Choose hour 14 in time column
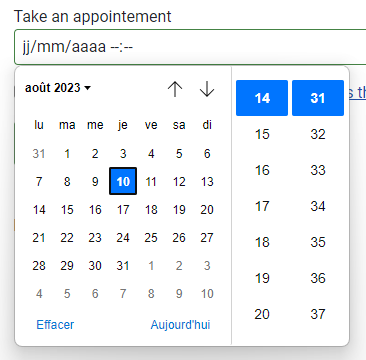The width and height of the screenshot is (366, 360). 262,98
